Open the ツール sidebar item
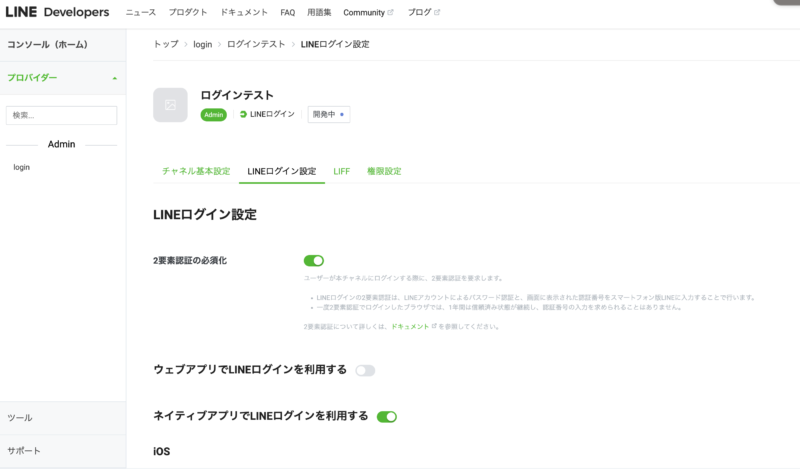Image resolution: width=800 pixels, height=473 pixels. [20, 418]
